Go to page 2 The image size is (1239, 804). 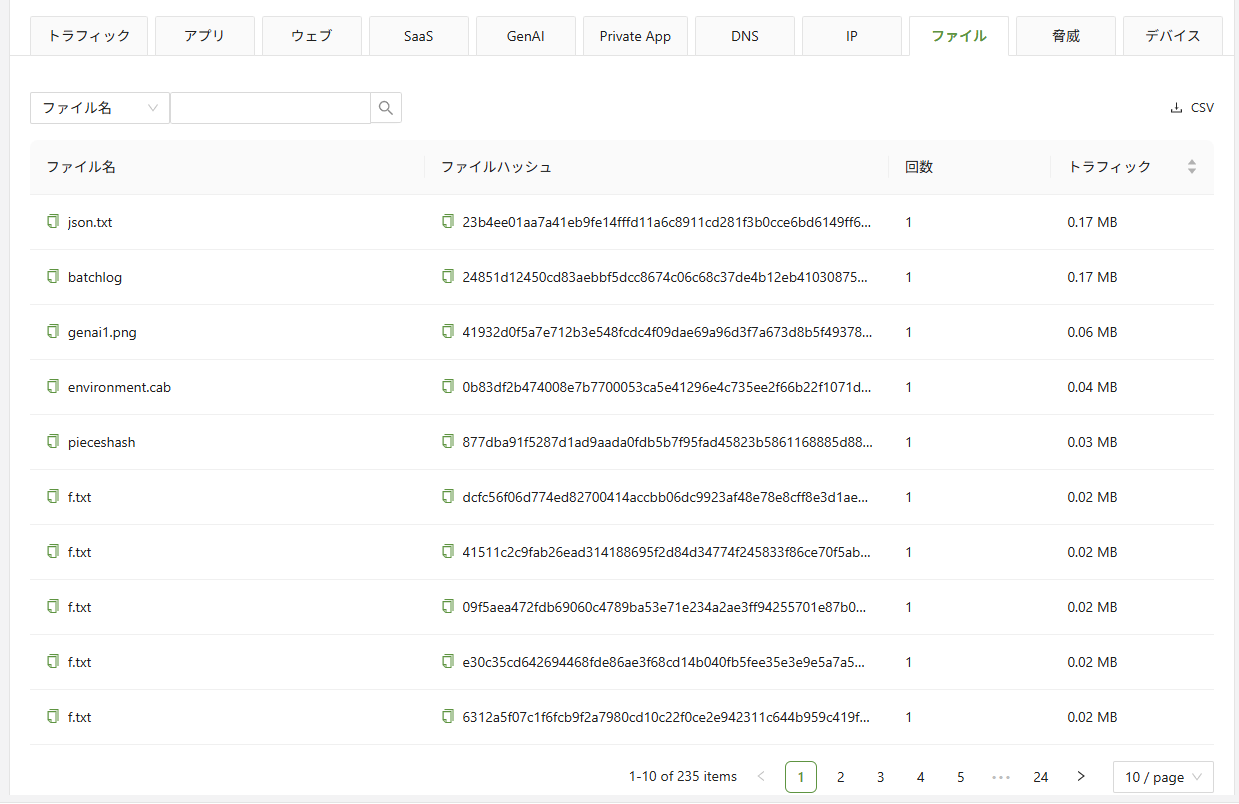pos(841,777)
